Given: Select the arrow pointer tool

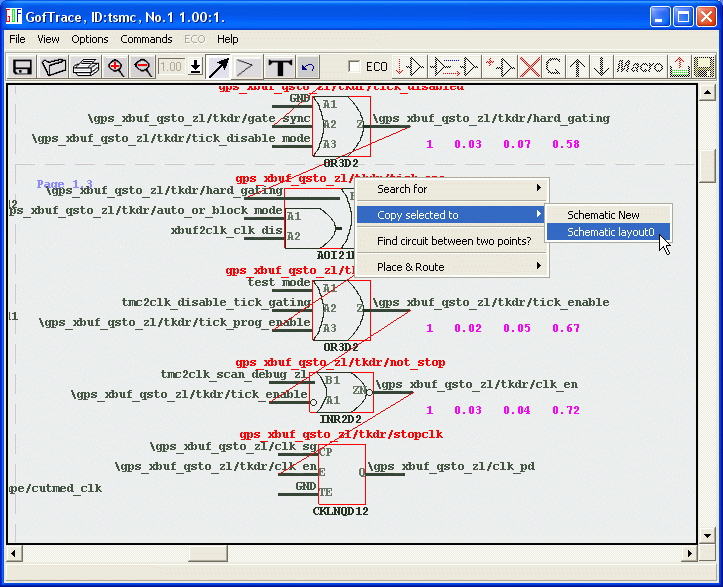Looking at the screenshot, I should tap(218, 67).
